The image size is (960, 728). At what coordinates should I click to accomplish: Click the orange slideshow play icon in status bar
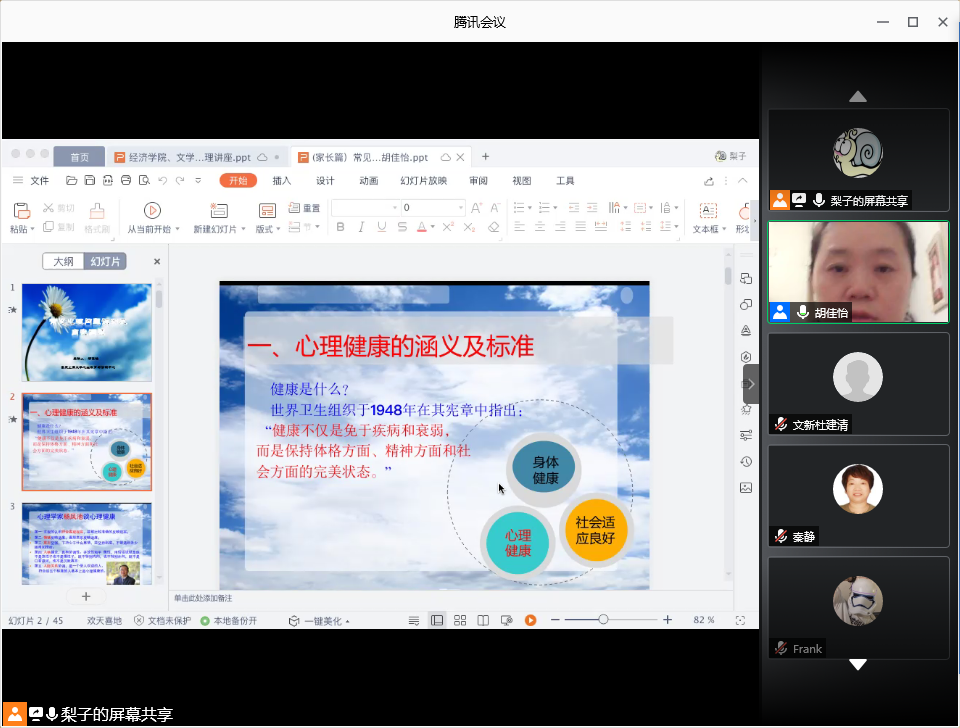click(x=531, y=620)
